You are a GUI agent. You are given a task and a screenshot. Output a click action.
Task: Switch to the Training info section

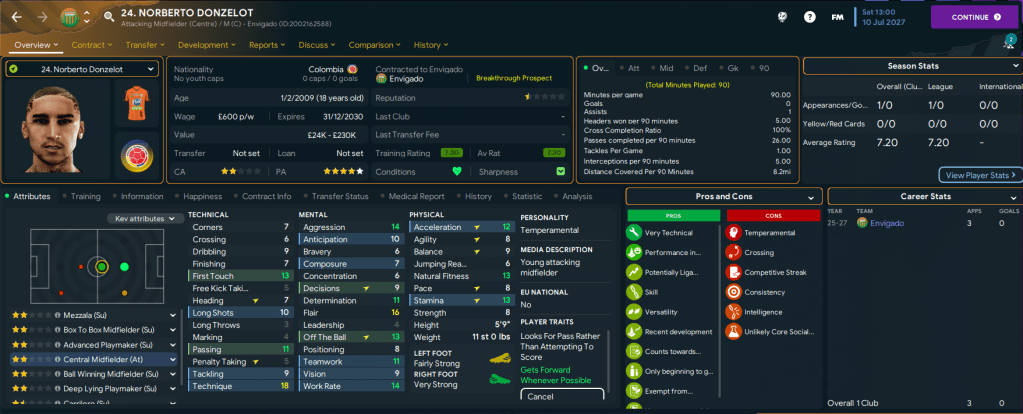point(85,197)
